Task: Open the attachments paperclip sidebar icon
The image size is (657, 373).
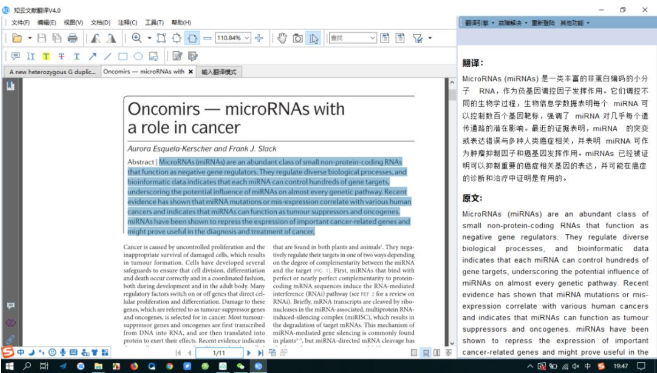Action: [10, 339]
